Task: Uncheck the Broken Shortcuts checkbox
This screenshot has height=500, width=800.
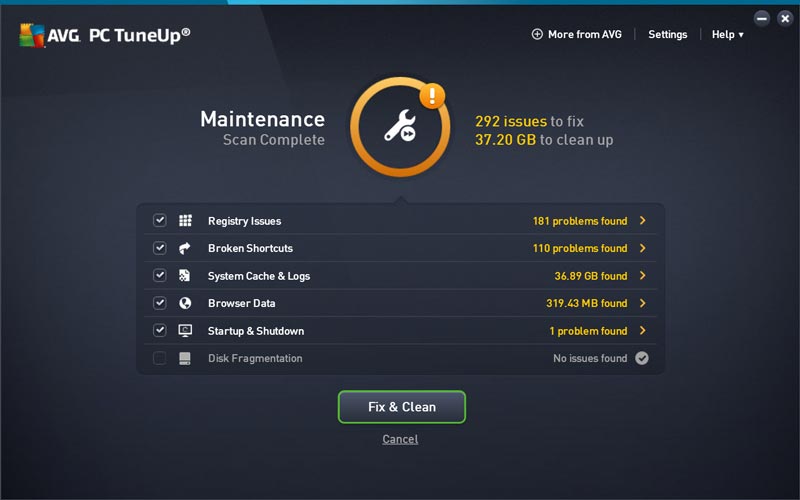Action: [x=160, y=248]
